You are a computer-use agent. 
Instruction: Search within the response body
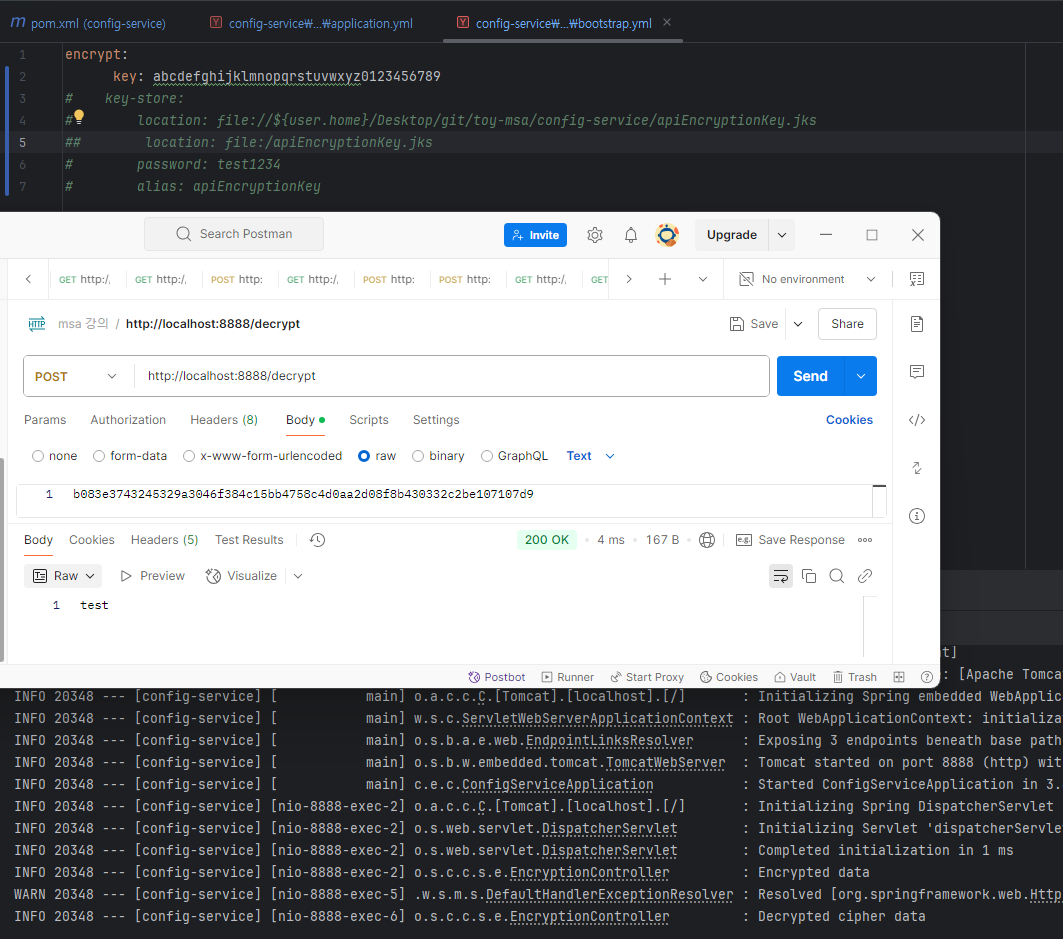(837, 576)
